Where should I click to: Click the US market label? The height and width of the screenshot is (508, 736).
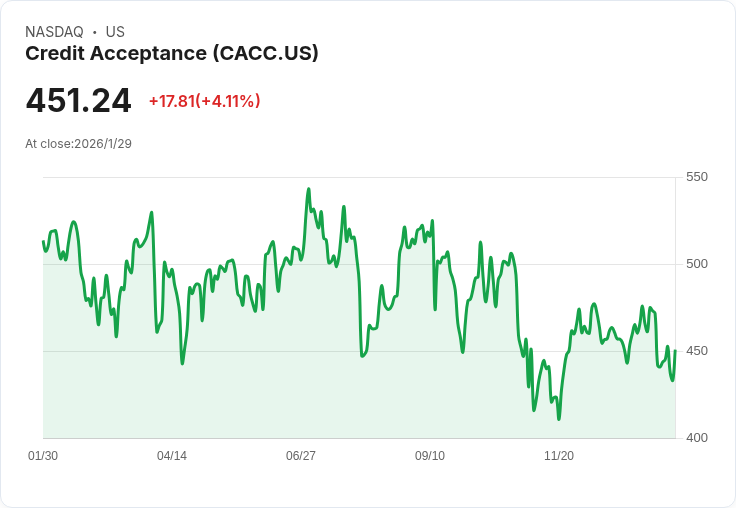tap(115, 32)
